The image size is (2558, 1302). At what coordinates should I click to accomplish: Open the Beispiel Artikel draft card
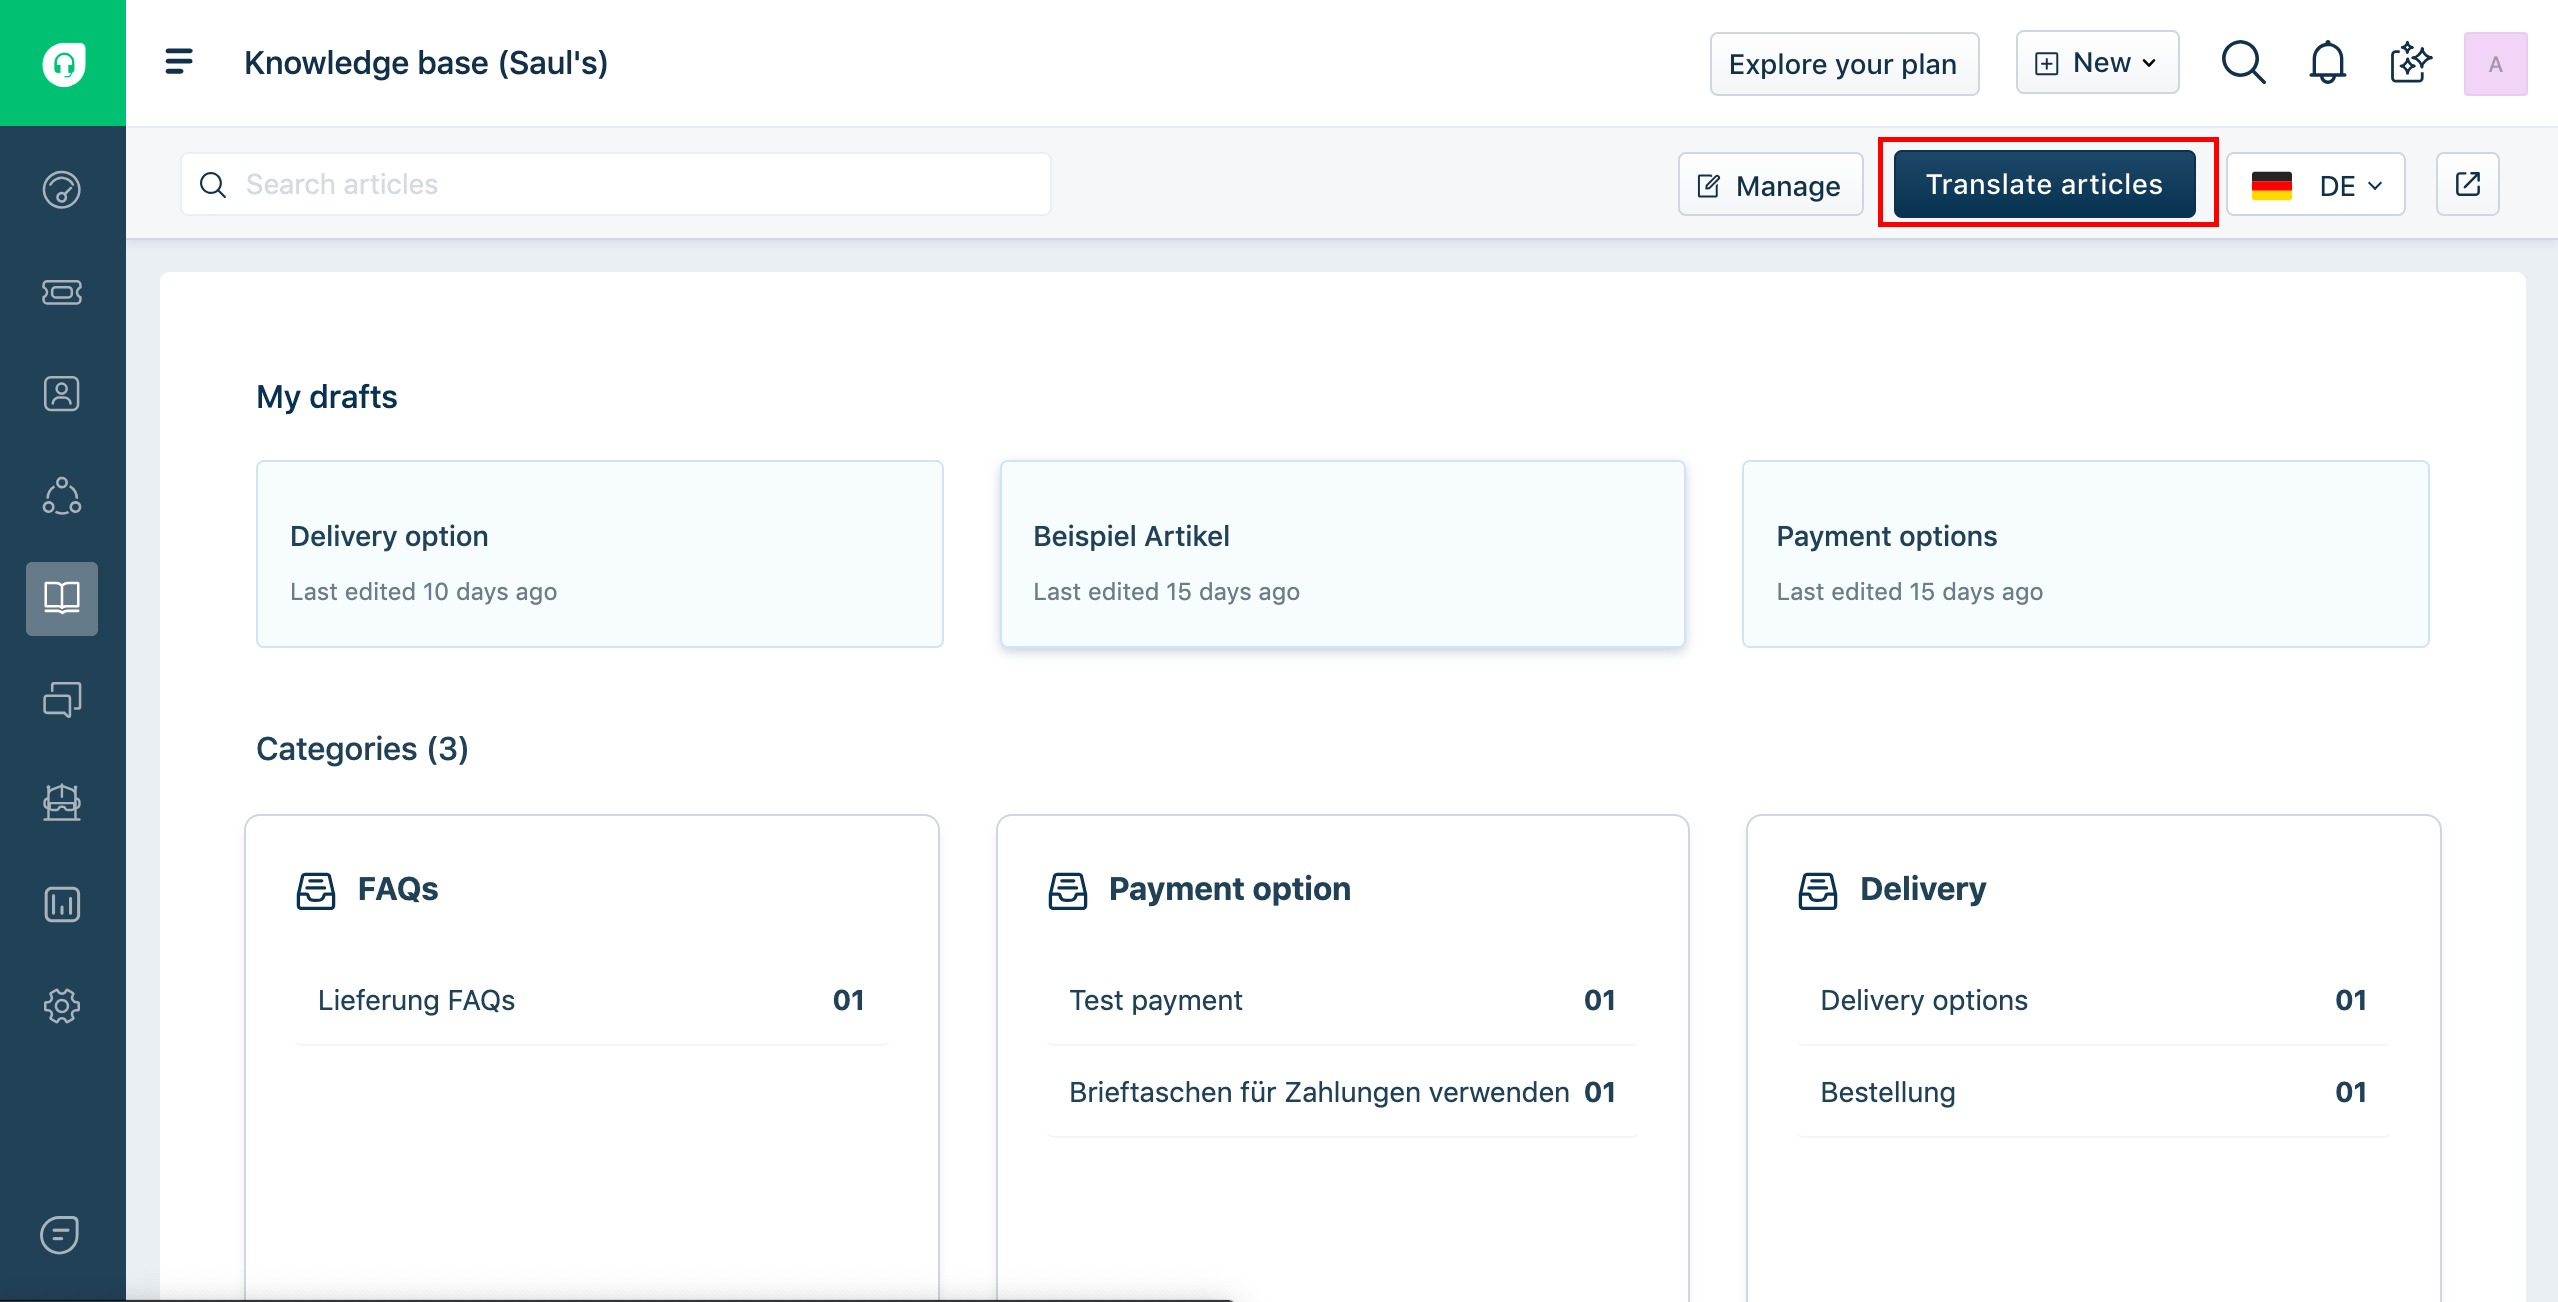1343,554
